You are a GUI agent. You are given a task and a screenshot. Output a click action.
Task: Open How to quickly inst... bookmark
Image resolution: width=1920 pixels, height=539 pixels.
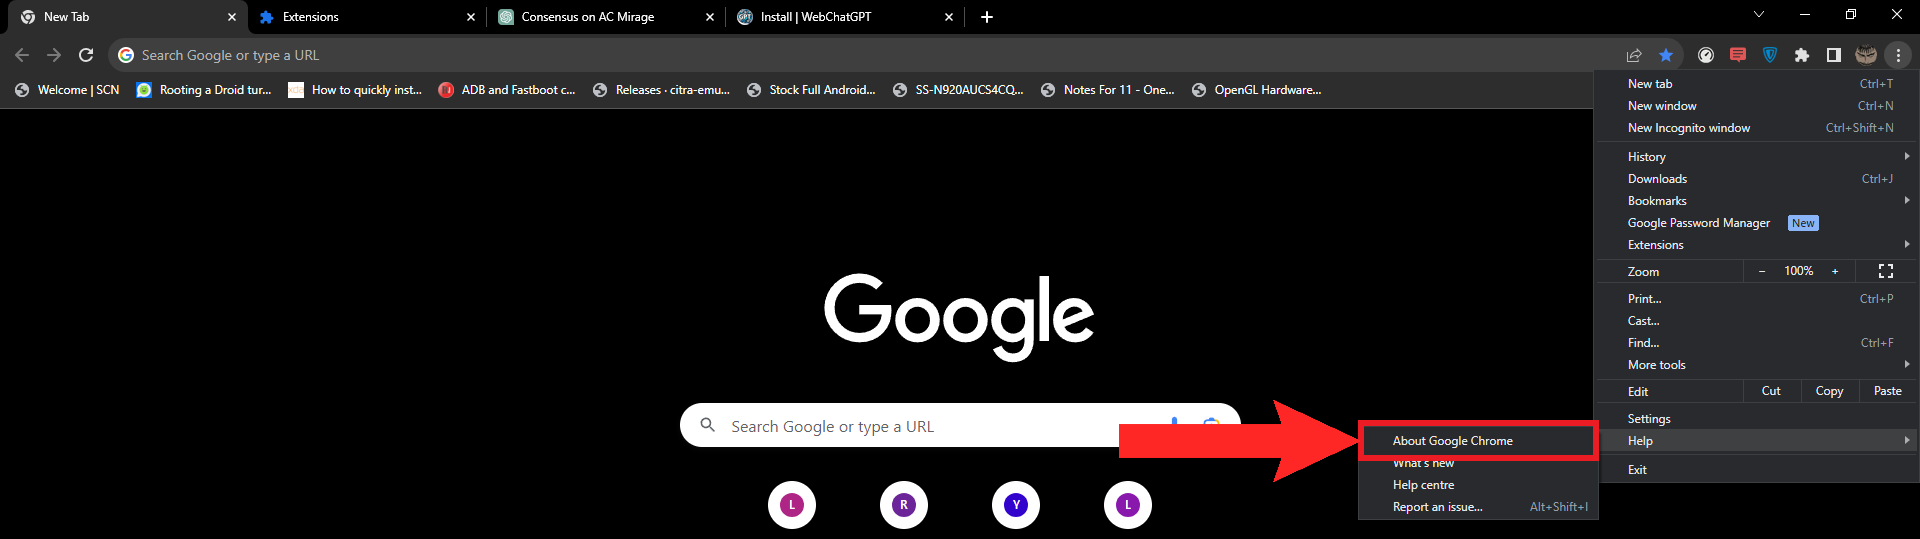tap(355, 90)
